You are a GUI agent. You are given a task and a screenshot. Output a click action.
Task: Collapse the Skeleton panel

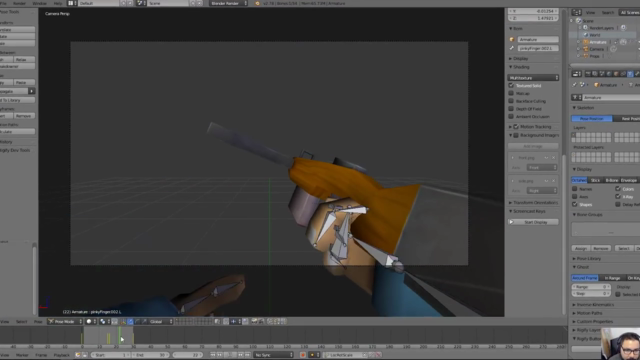click(585, 108)
